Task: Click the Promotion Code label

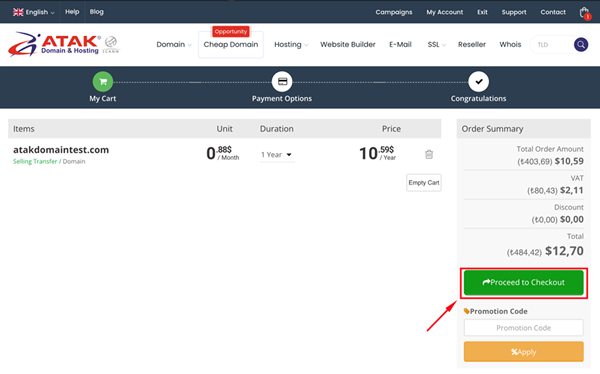Action: pyautogui.click(x=499, y=311)
